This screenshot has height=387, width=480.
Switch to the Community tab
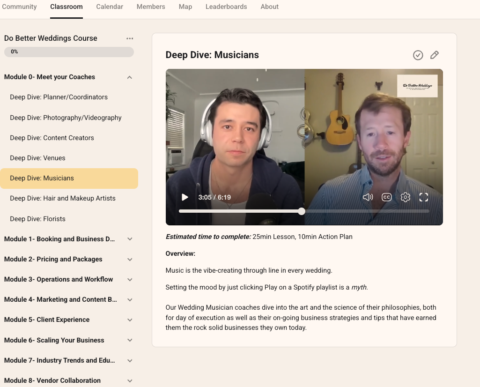point(19,7)
